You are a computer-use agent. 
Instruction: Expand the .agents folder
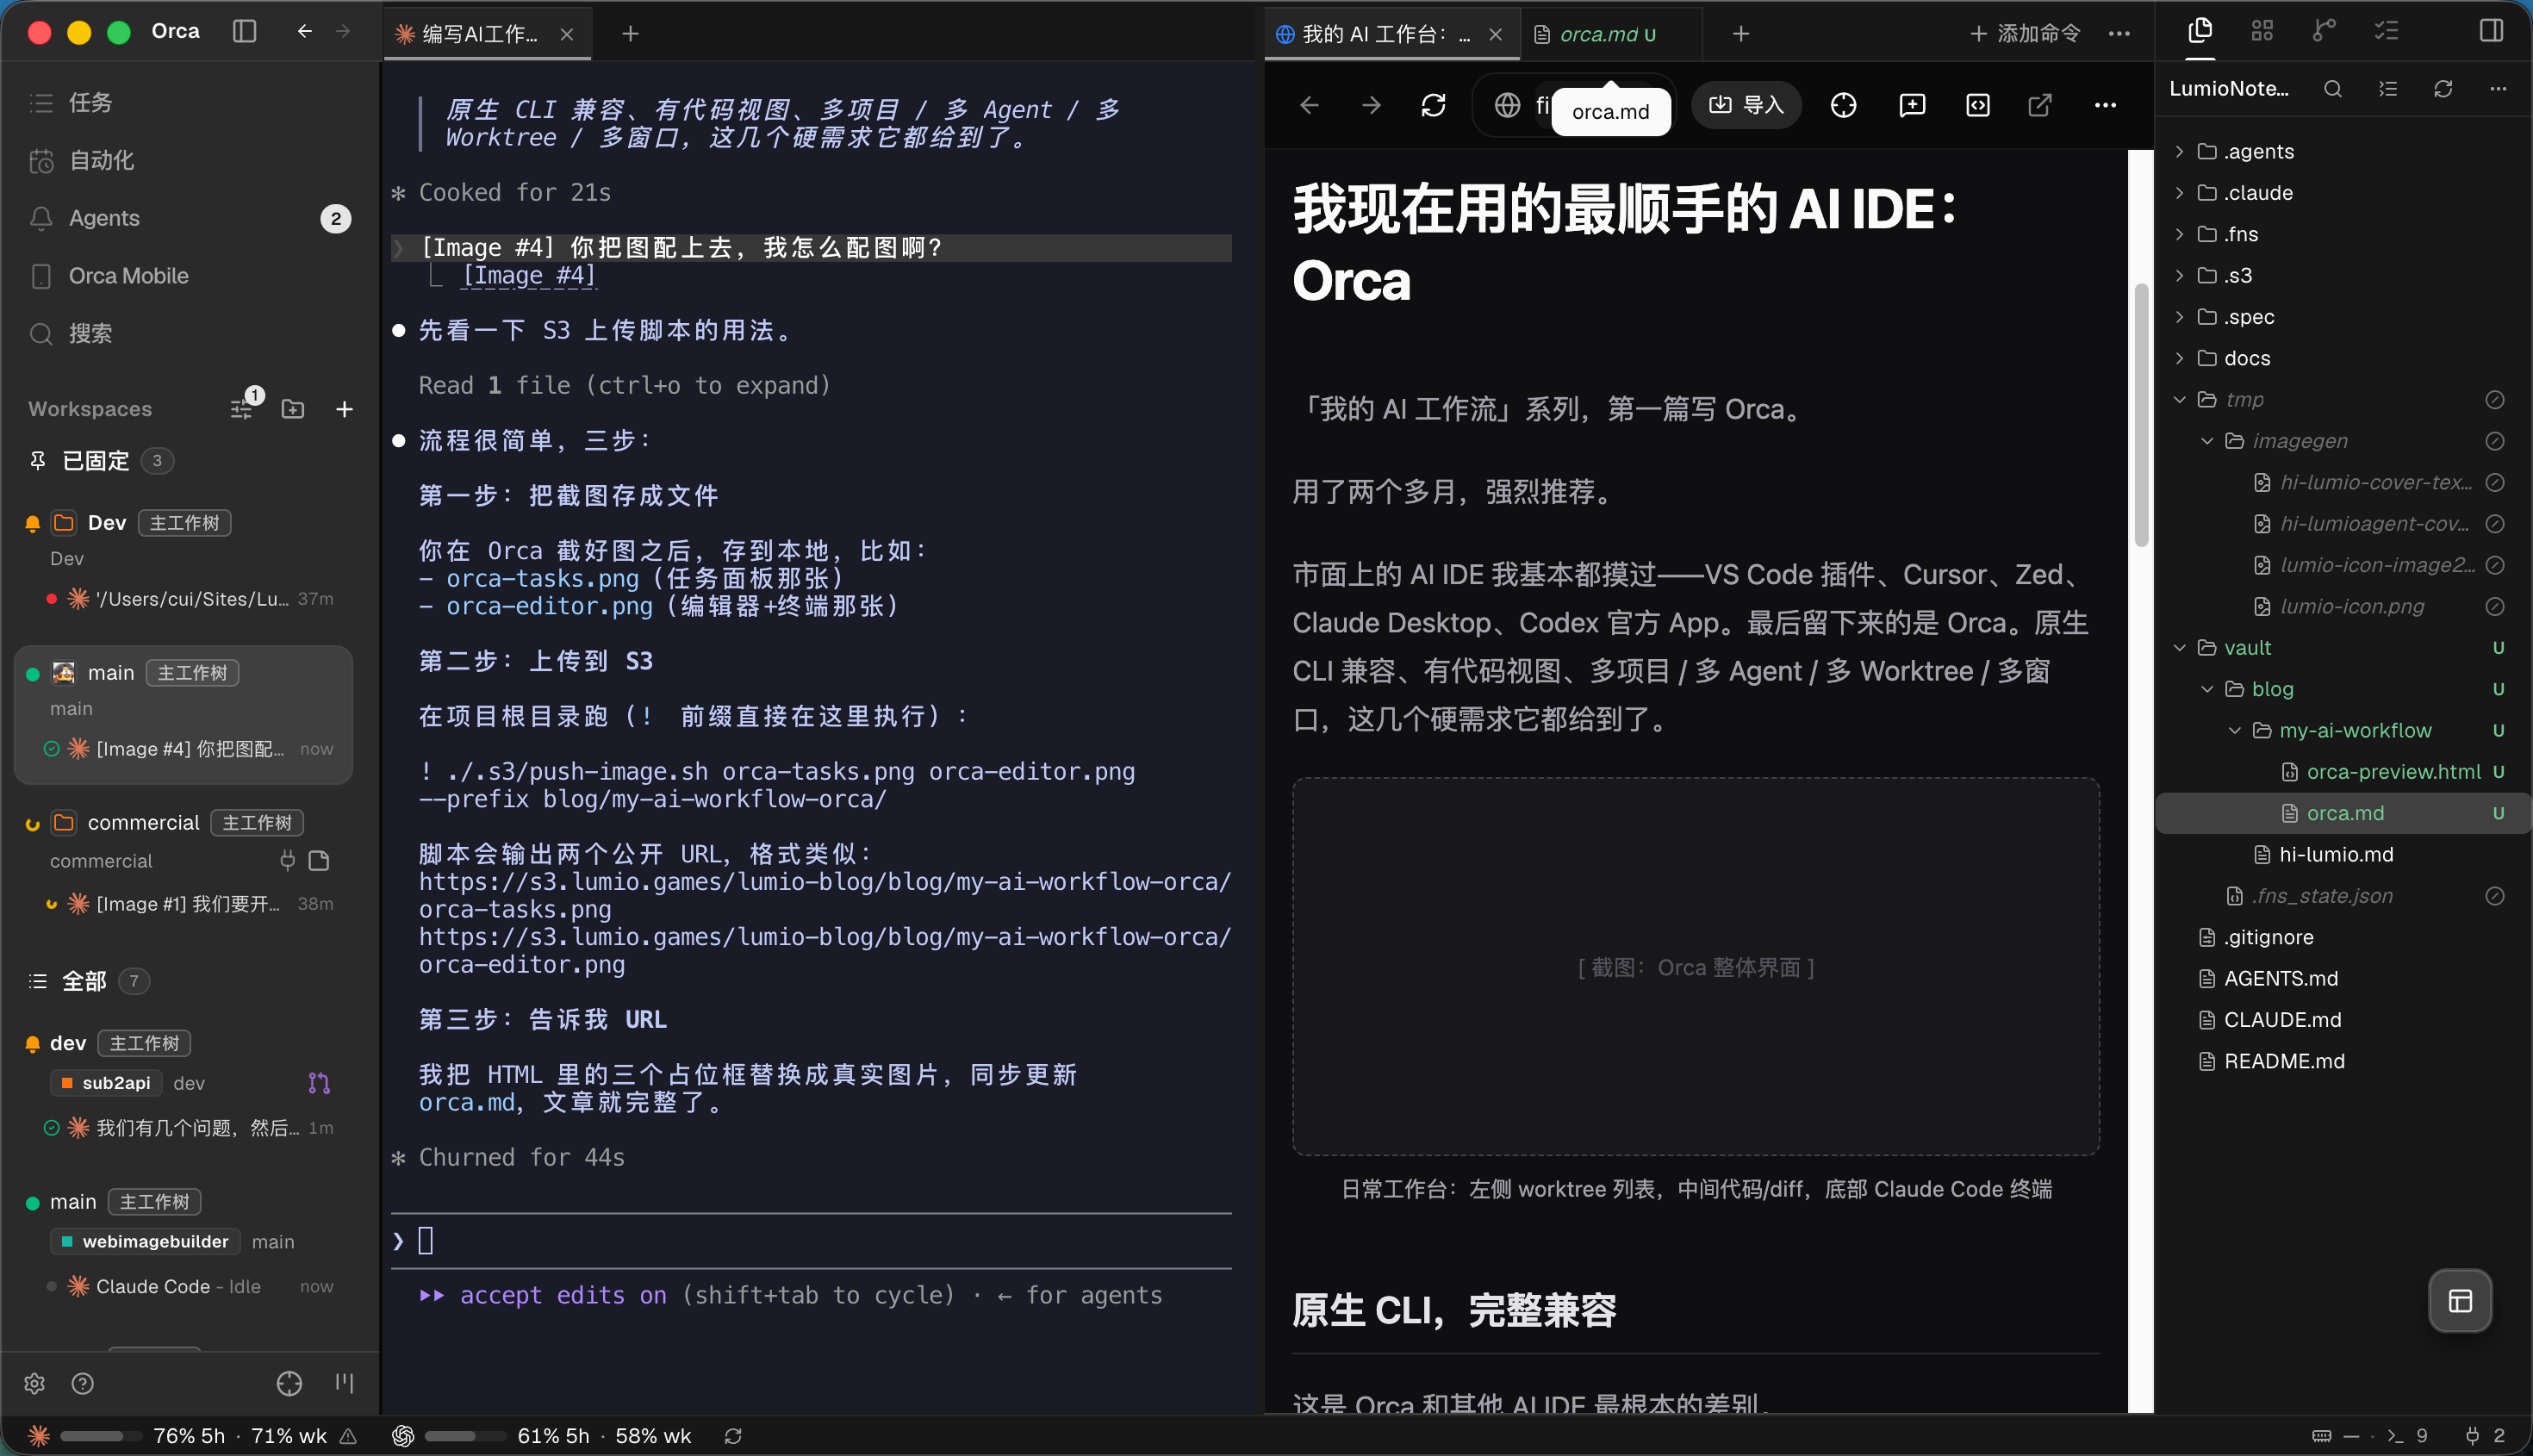tap(2343, 152)
